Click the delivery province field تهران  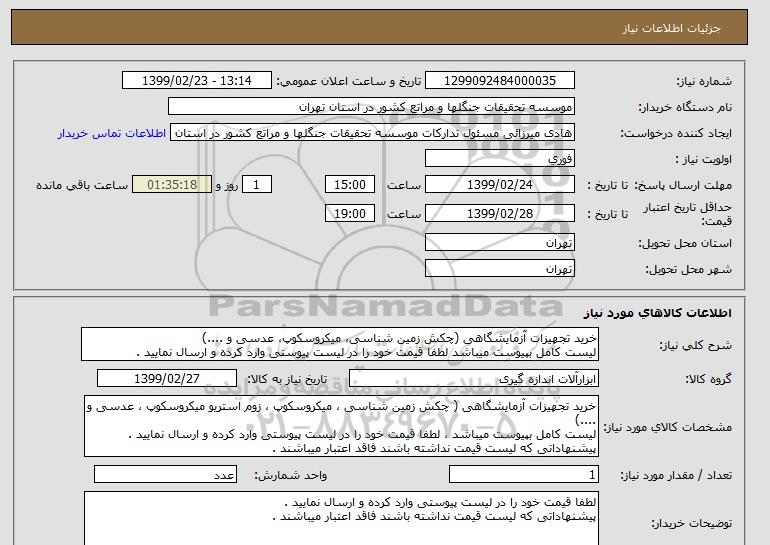500,243
